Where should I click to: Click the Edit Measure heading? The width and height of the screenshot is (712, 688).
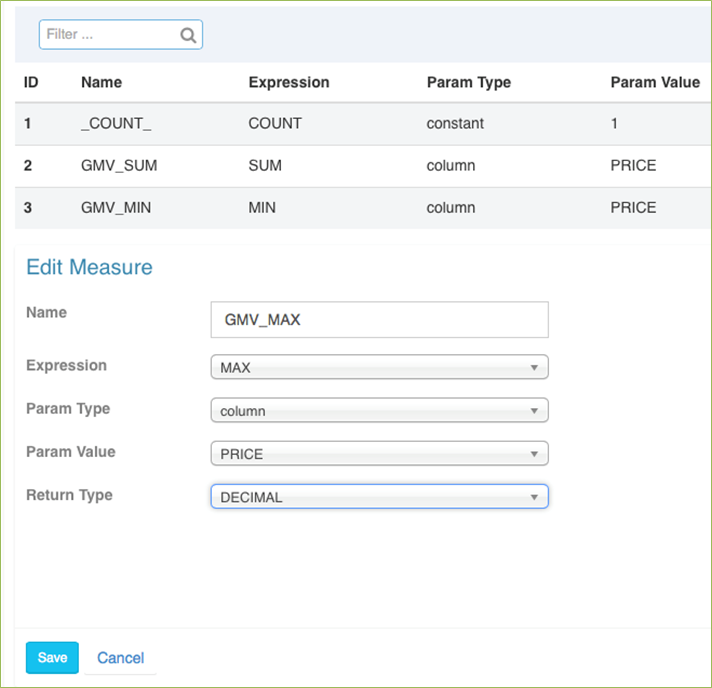tap(89, 267)
